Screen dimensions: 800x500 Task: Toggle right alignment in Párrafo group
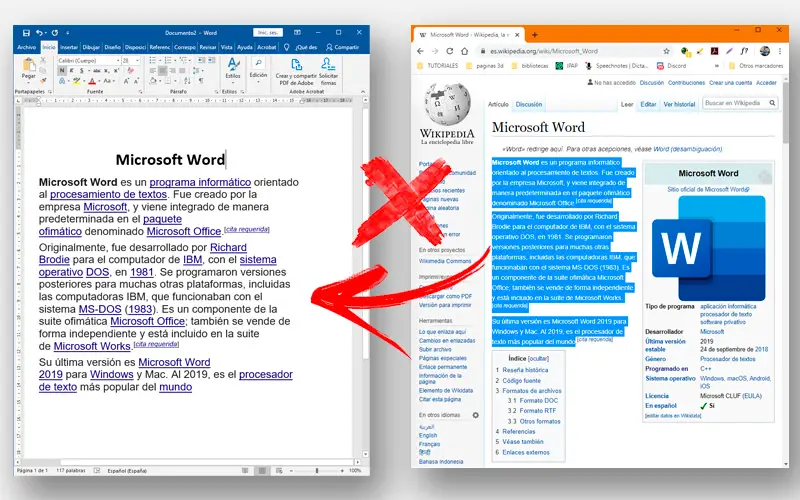pyautogui.click(x=172, y=70)
